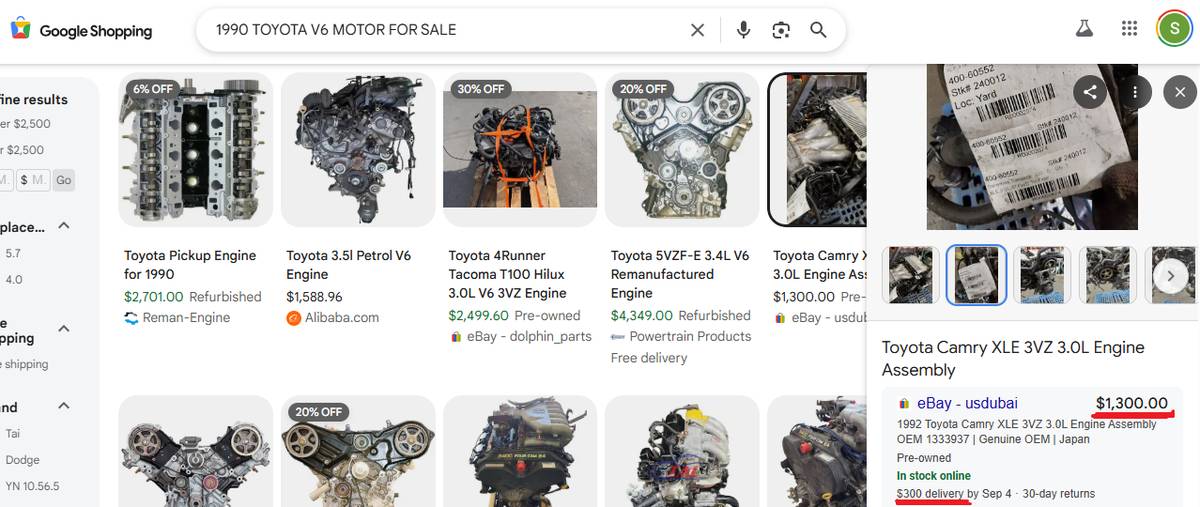This screenshot has height=507, width=1200.
Task: Open Search Labs flask icon
Action: 1084,28
